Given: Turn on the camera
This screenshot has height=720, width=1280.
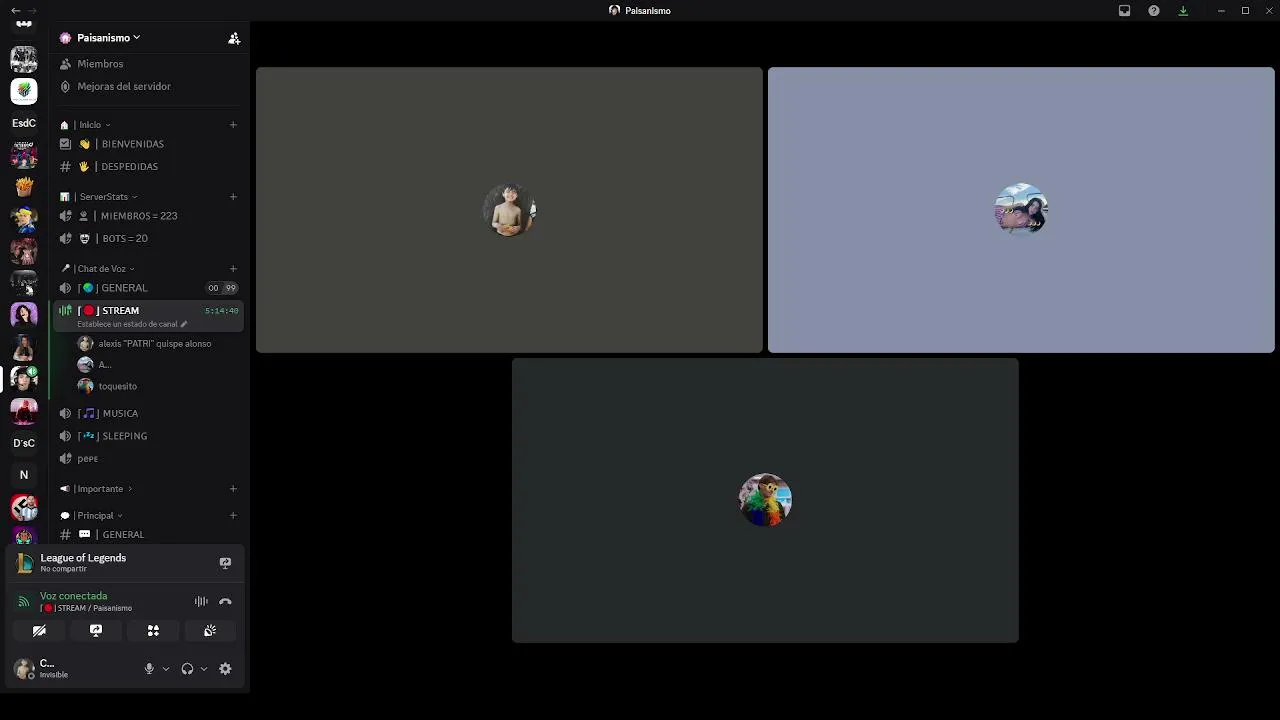Looking at the screenshot, I should 39,631.
